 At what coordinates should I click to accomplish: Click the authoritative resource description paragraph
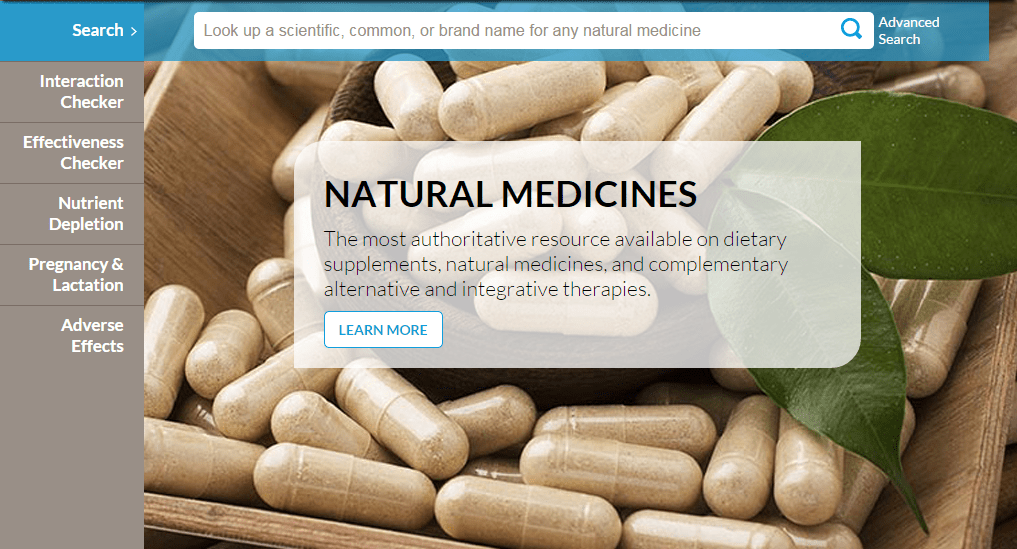556,264
